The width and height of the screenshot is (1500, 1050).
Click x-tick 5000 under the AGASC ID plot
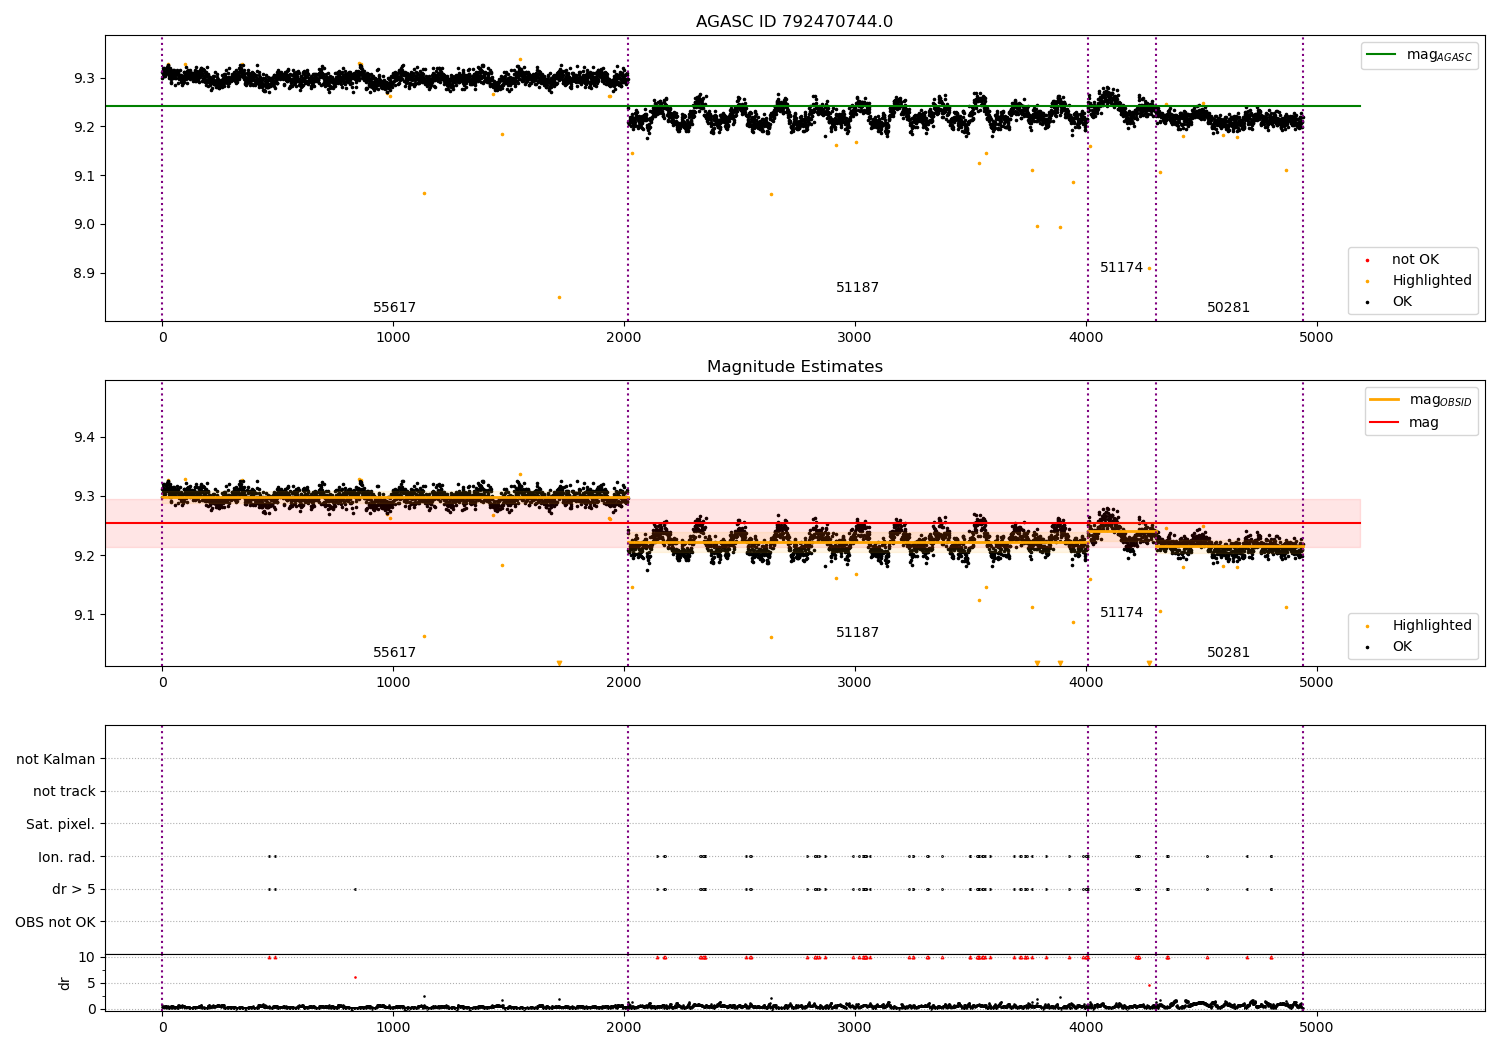(x=1316, y=337)
